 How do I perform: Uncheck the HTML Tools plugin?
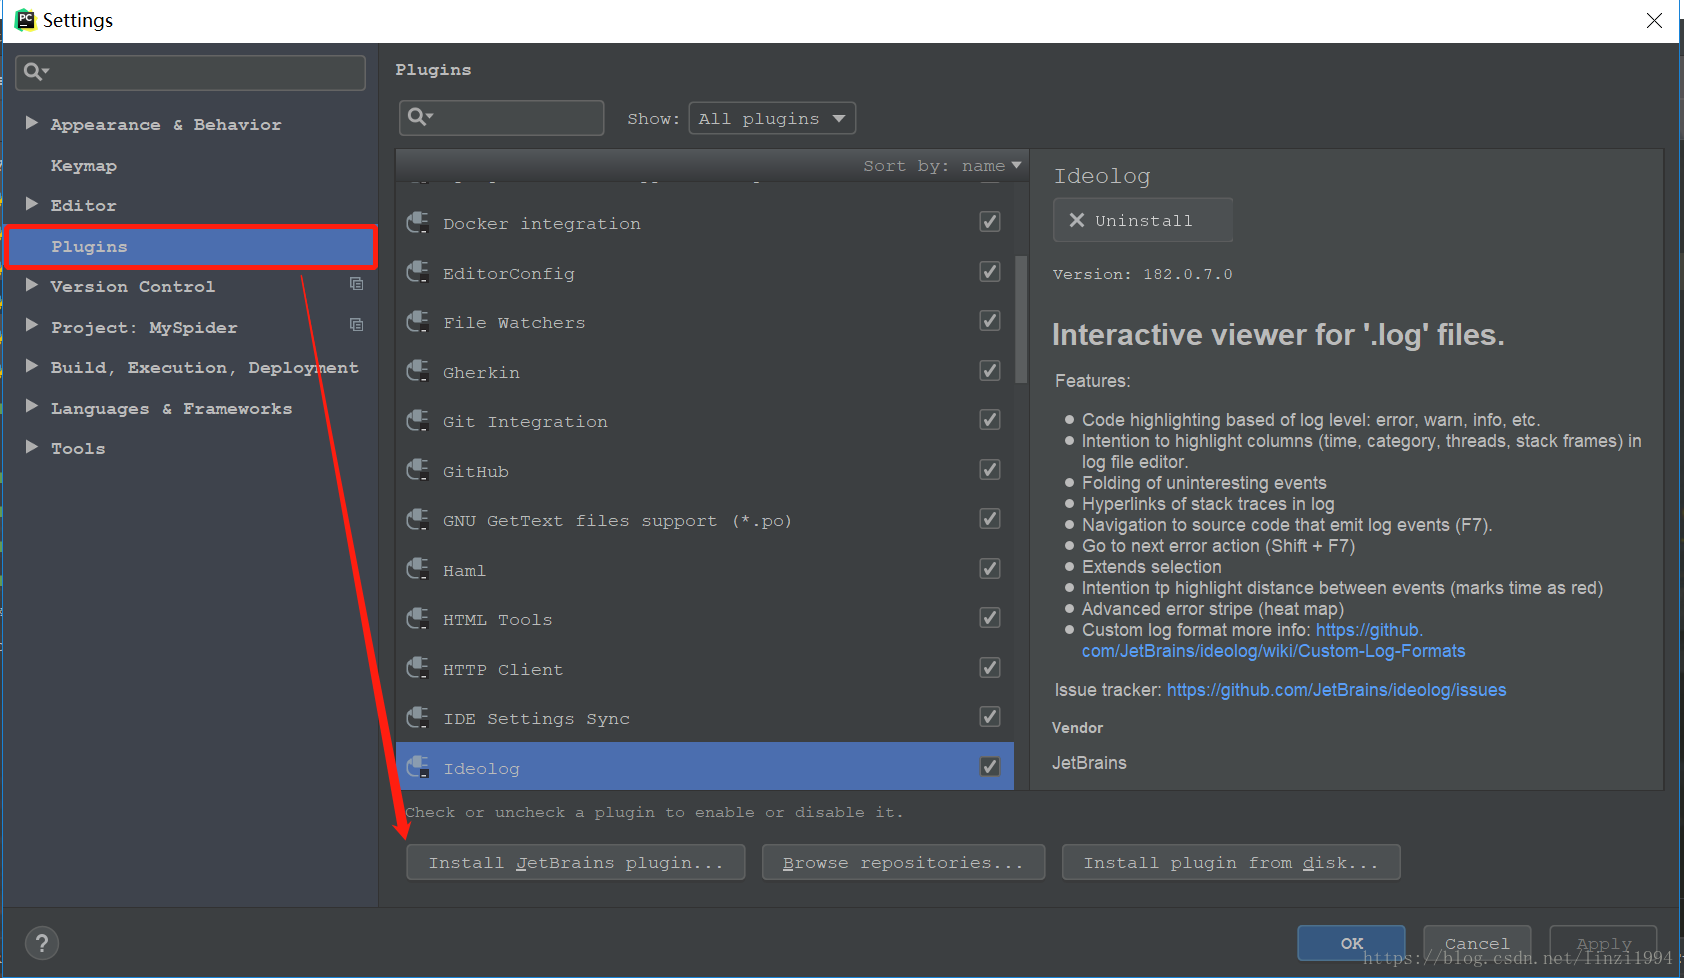click(x=990, y=618)
